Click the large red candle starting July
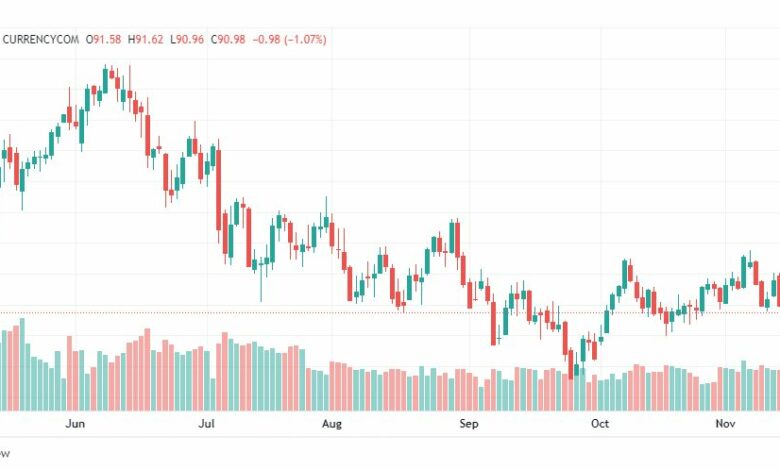Image resolution: width=780 pixels, height=470 pixels. point(218,190)
